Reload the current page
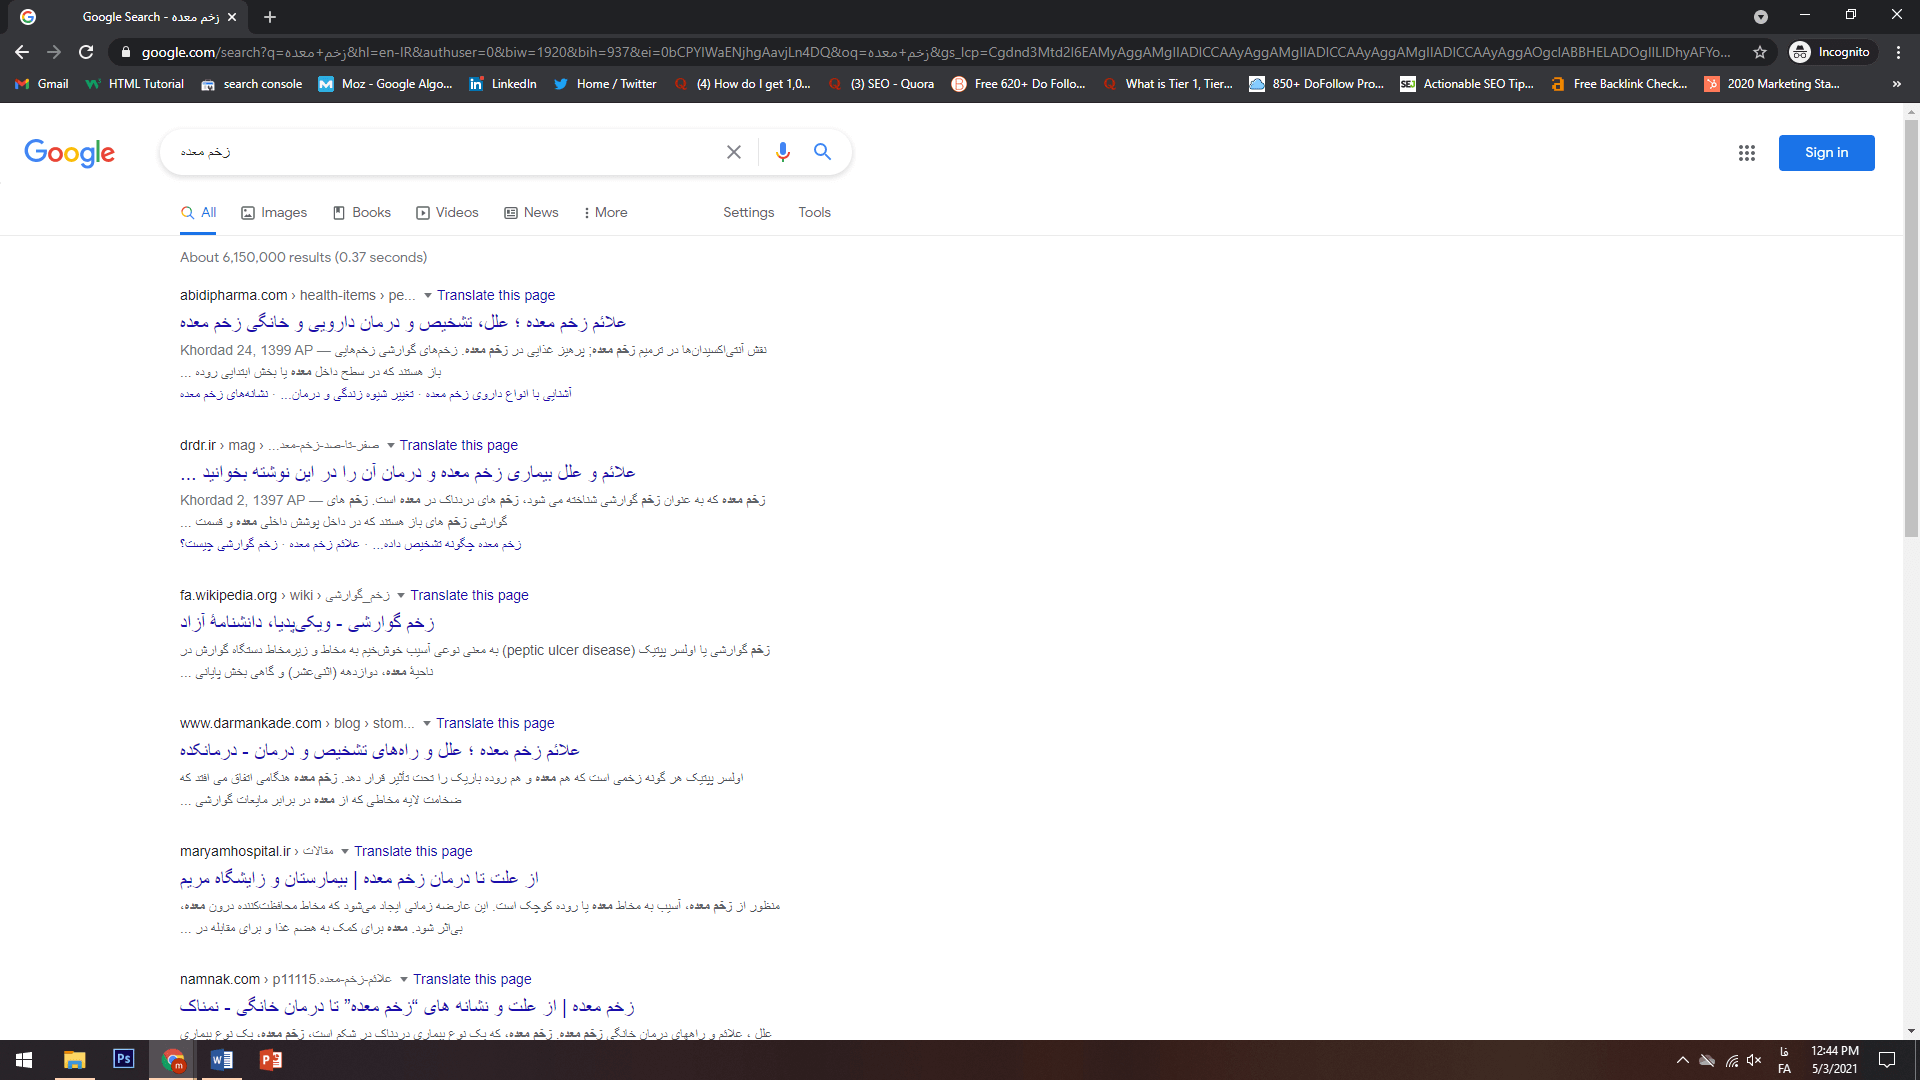Image resolution: width=1920 pixels, height=1080 pixels. click(x=86, y=52)
